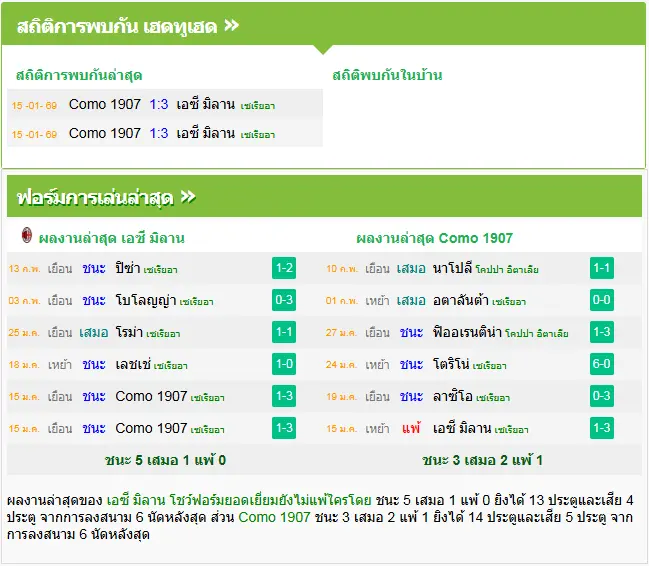Click เอซี มิลาน in Como's 15 ม.ค. row
649x566 pixels.
(462, 428)
